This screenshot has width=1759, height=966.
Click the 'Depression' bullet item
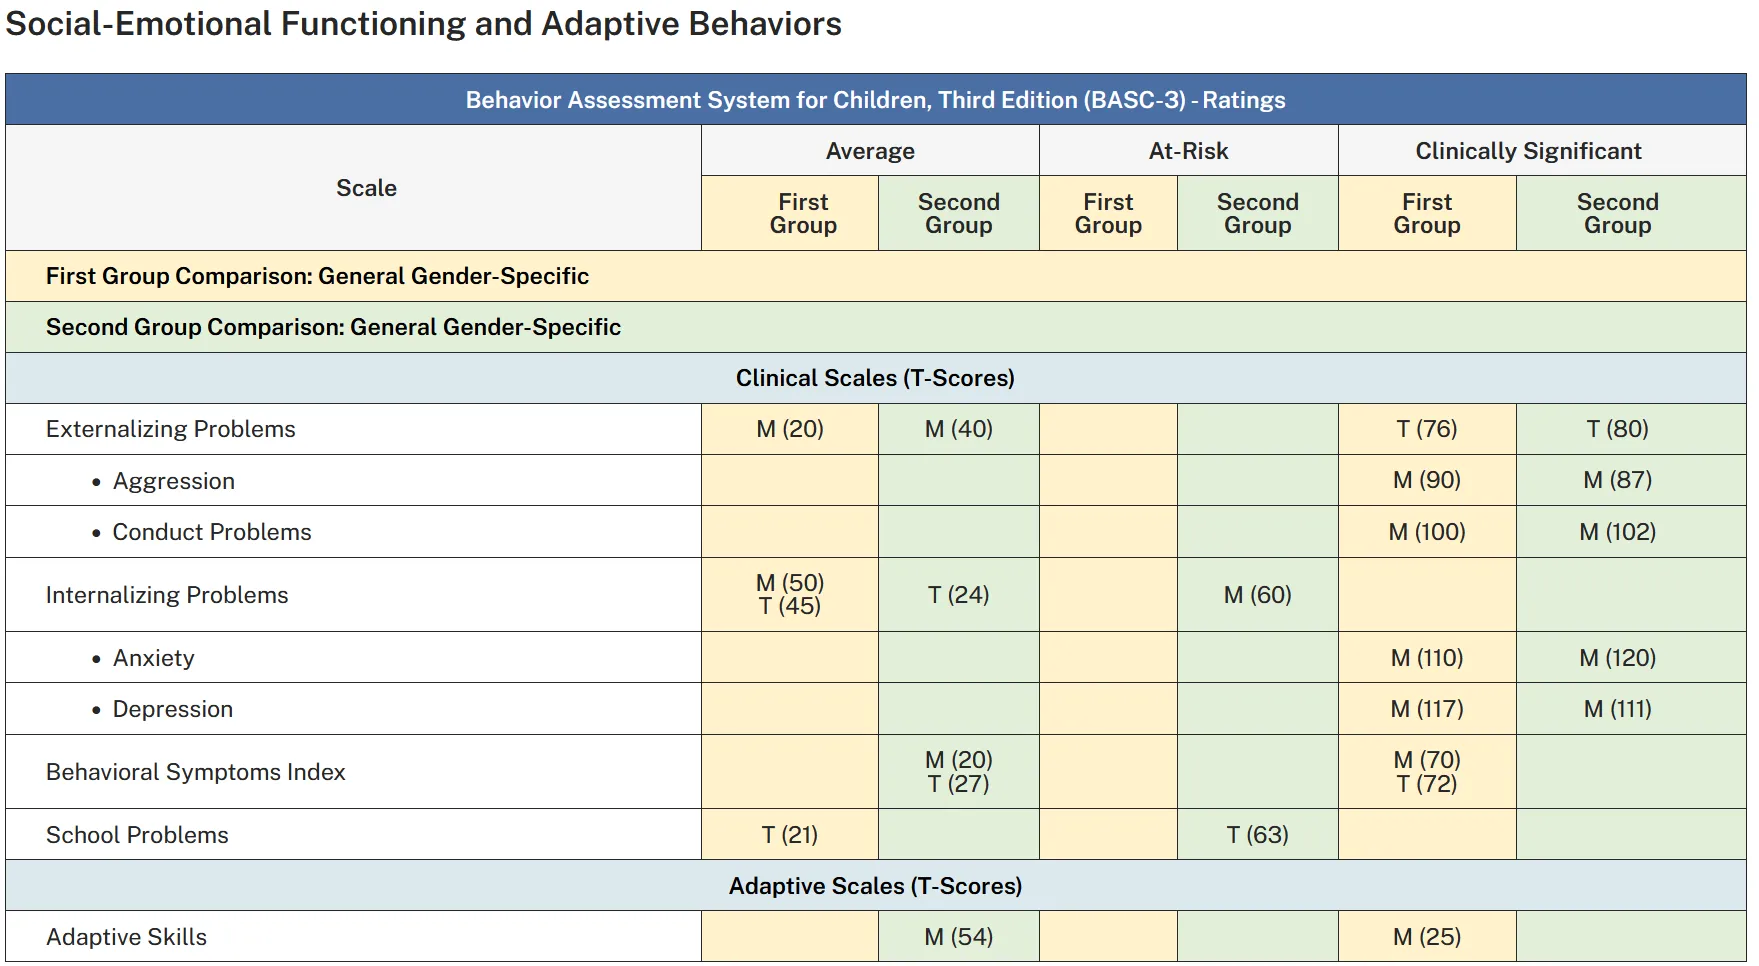(172, 709)
